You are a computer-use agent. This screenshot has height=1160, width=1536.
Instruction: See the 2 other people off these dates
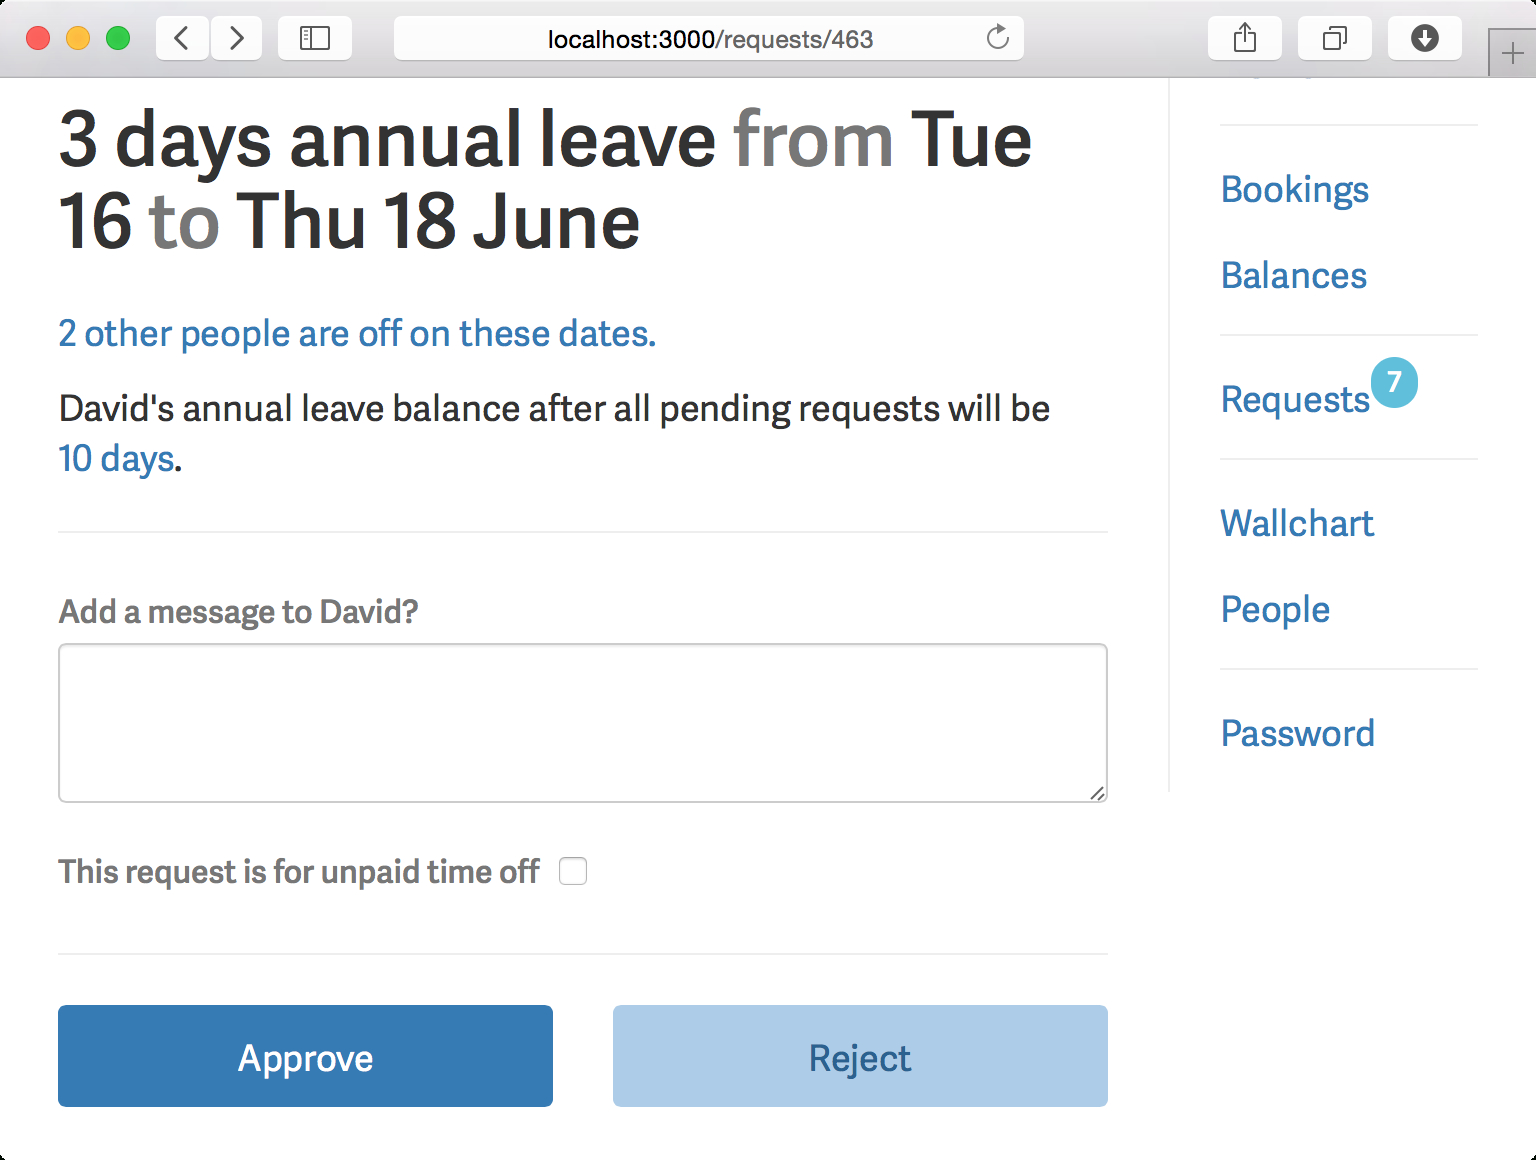click(x=356, y=333)
